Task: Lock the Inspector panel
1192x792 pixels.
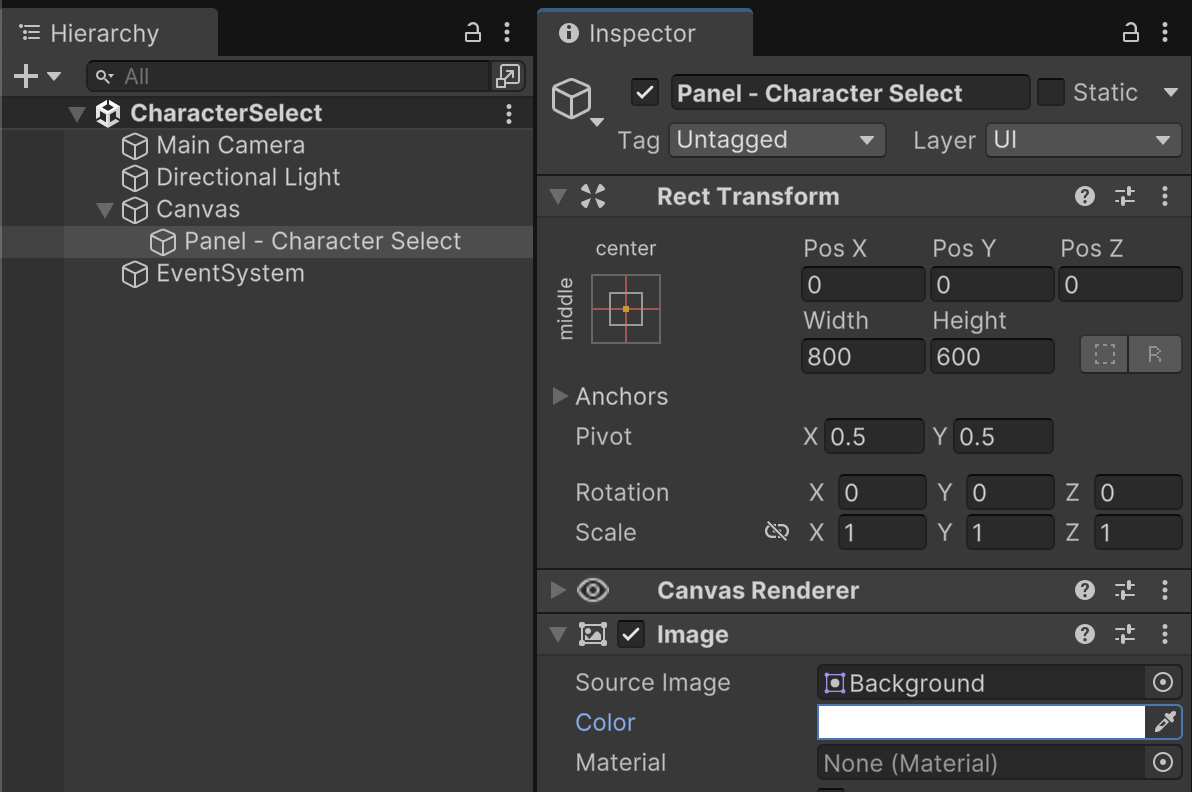Action: (1131, 33)
